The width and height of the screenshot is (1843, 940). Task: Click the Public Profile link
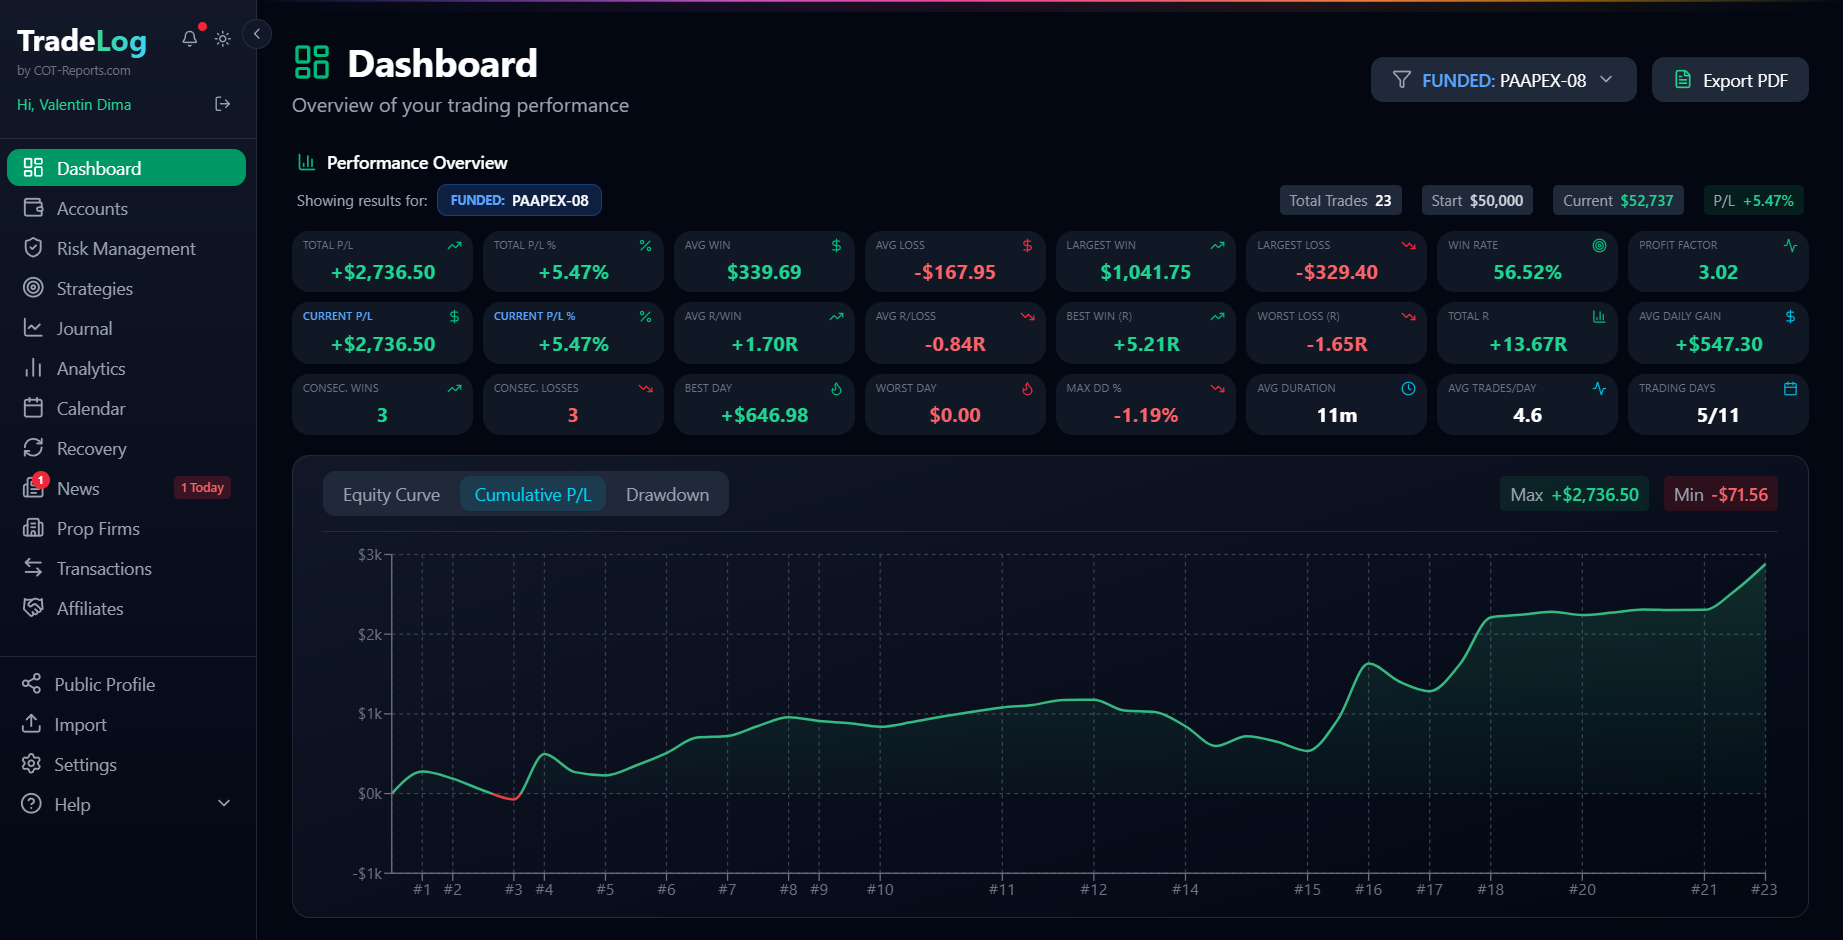(104, 685)
